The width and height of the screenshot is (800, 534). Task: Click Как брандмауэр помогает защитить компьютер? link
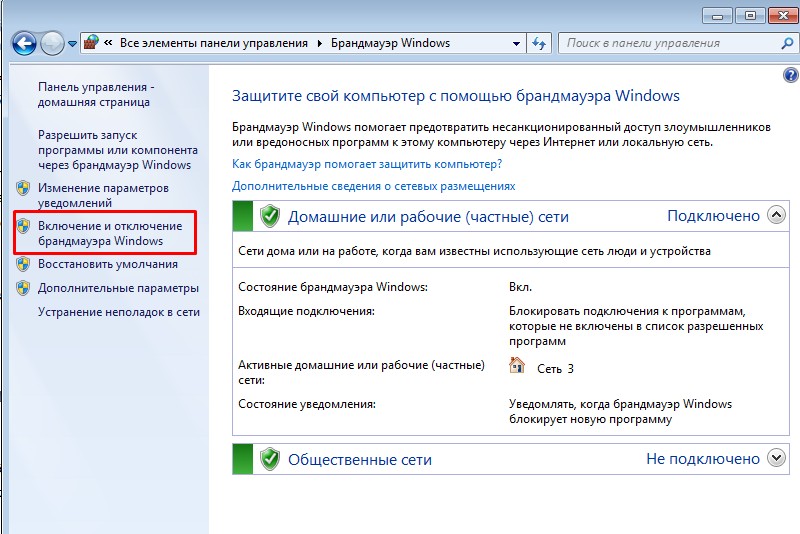click(x=367, y=163)
